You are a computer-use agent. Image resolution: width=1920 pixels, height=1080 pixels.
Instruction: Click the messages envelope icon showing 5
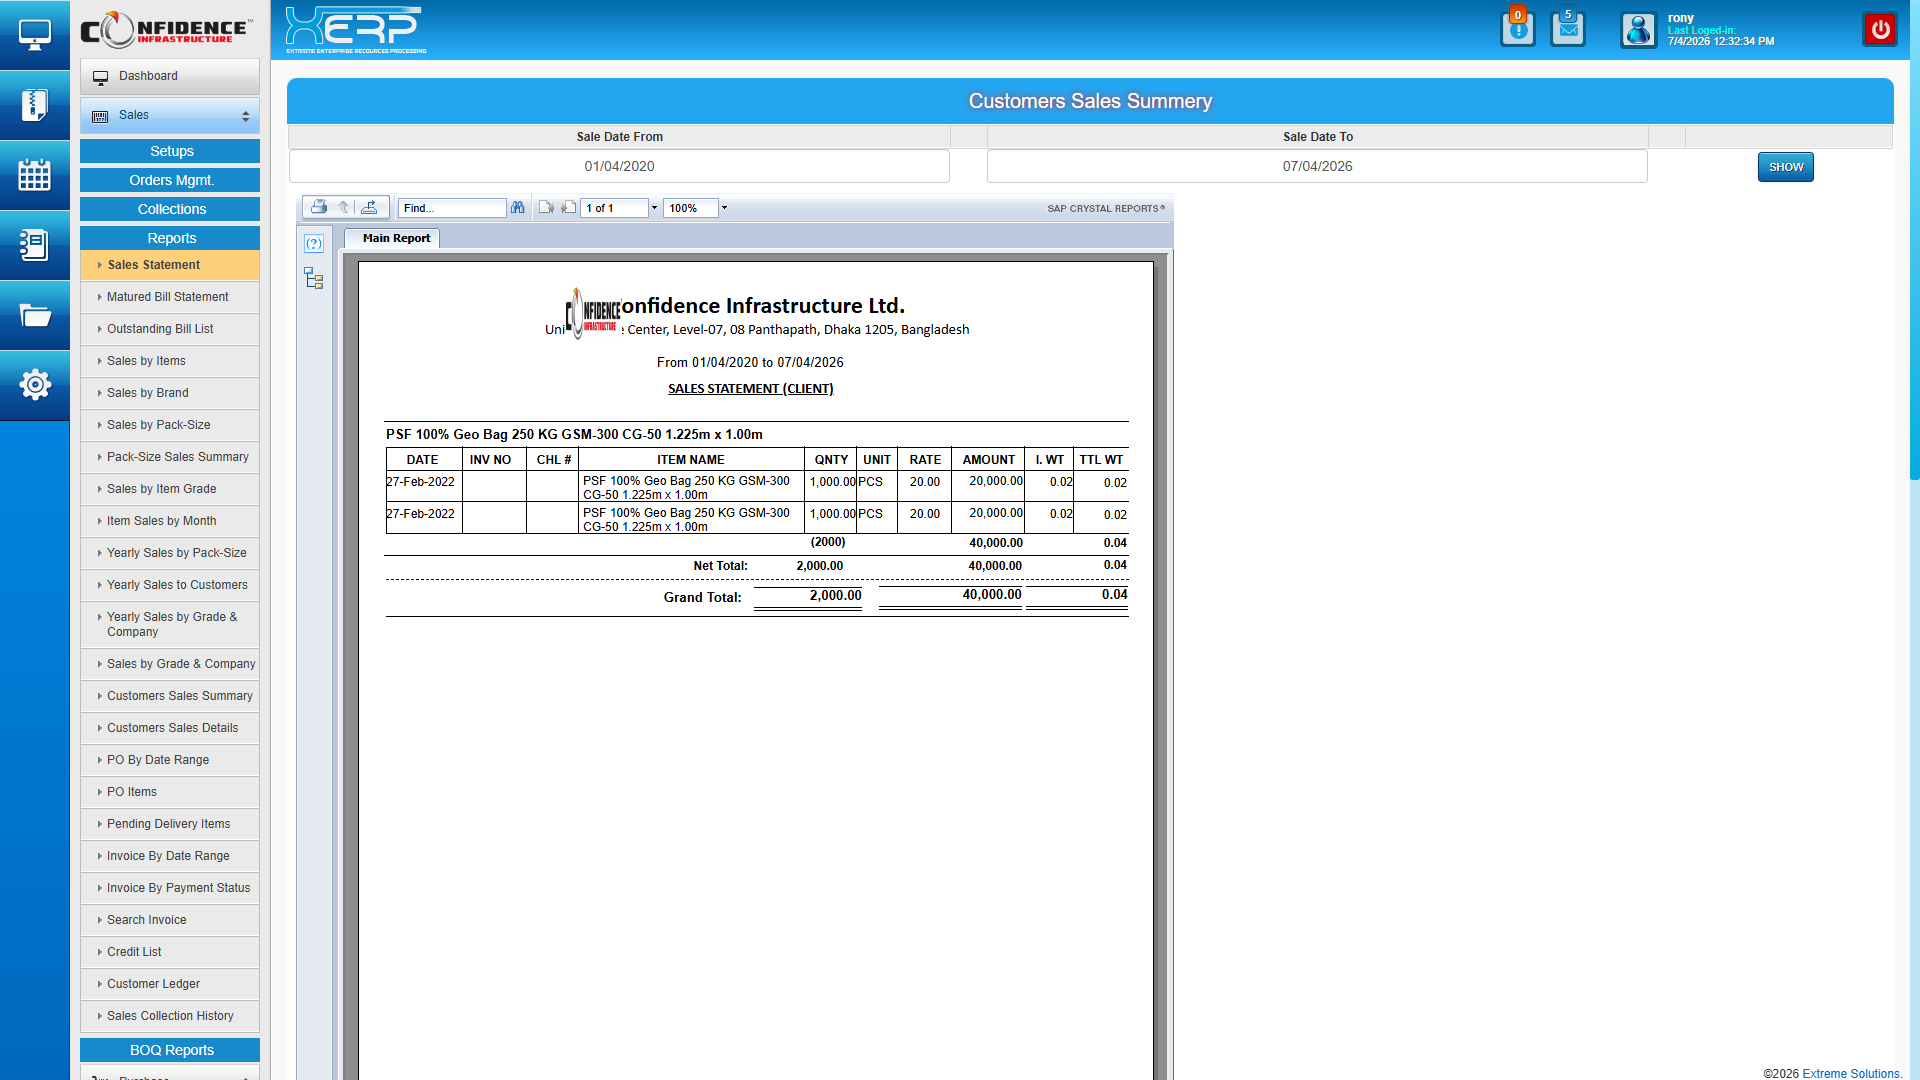click(x=1568, y=29)
